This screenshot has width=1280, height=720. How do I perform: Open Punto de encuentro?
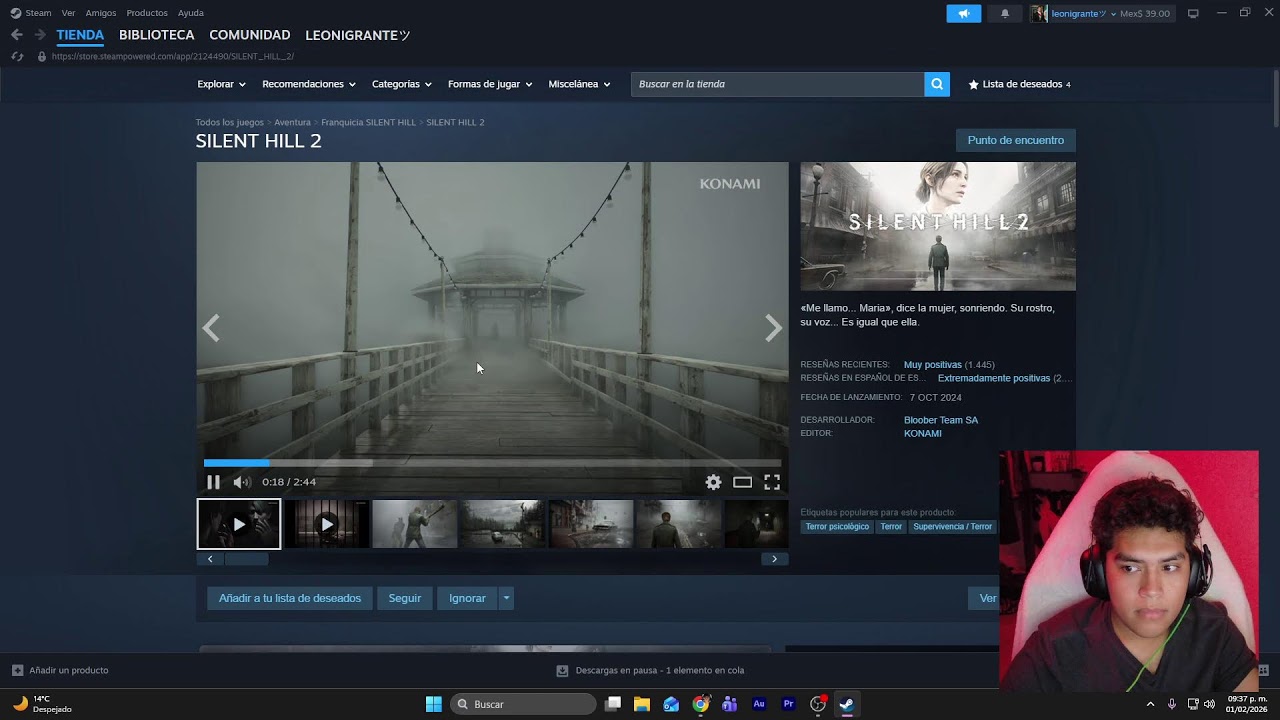pyautogui.click(x=1016, y=140)
